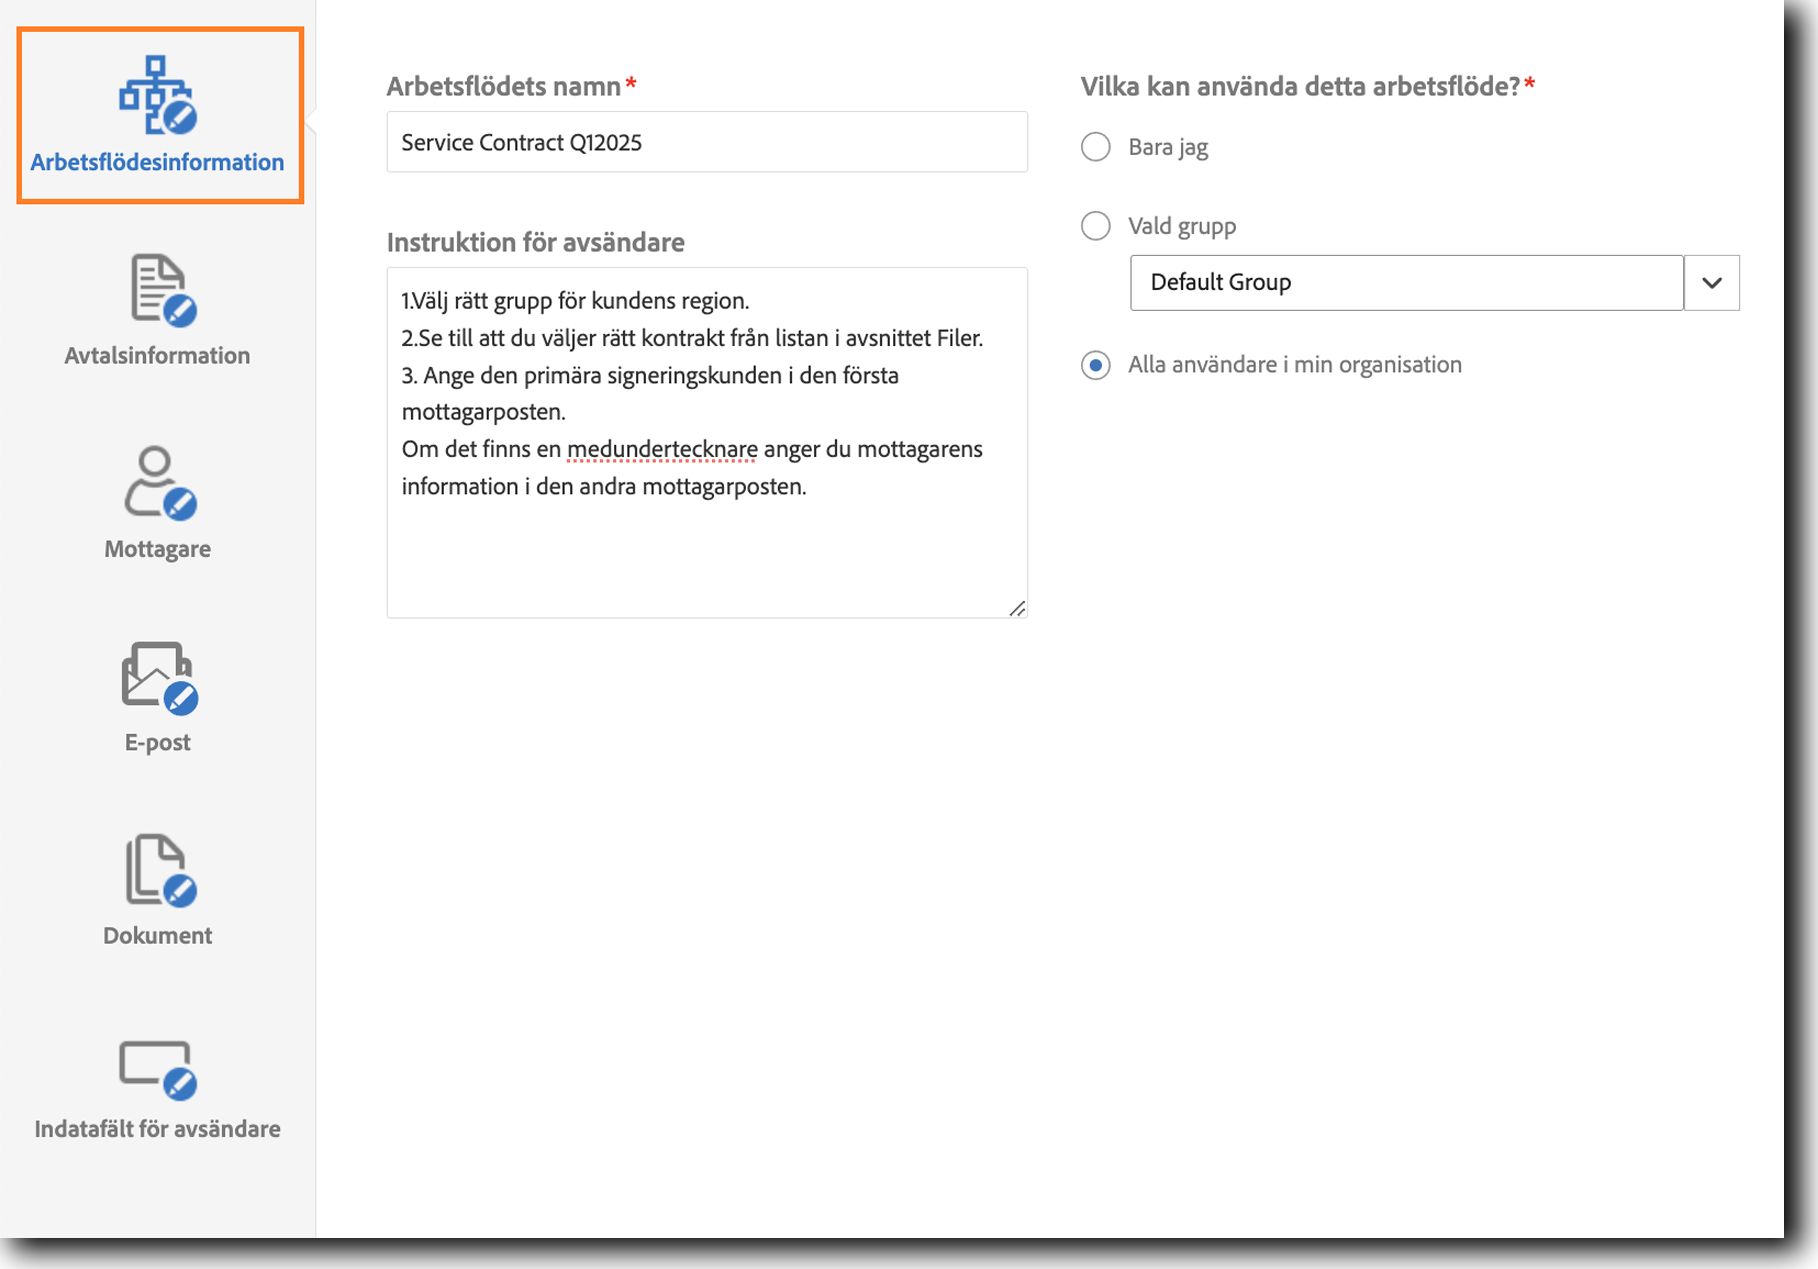
Task: Click the textarea resize handle
Action: [1017, 608]
